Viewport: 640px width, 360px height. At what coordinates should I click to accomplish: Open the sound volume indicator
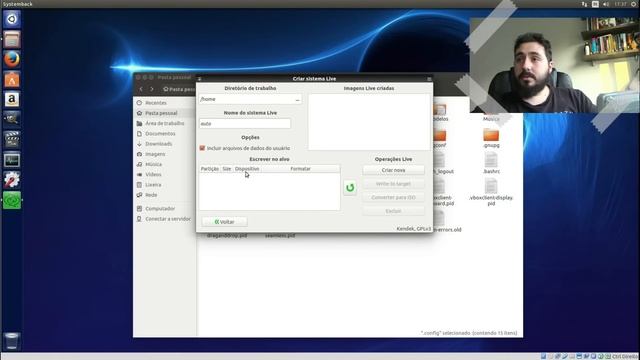pos(606,4)
